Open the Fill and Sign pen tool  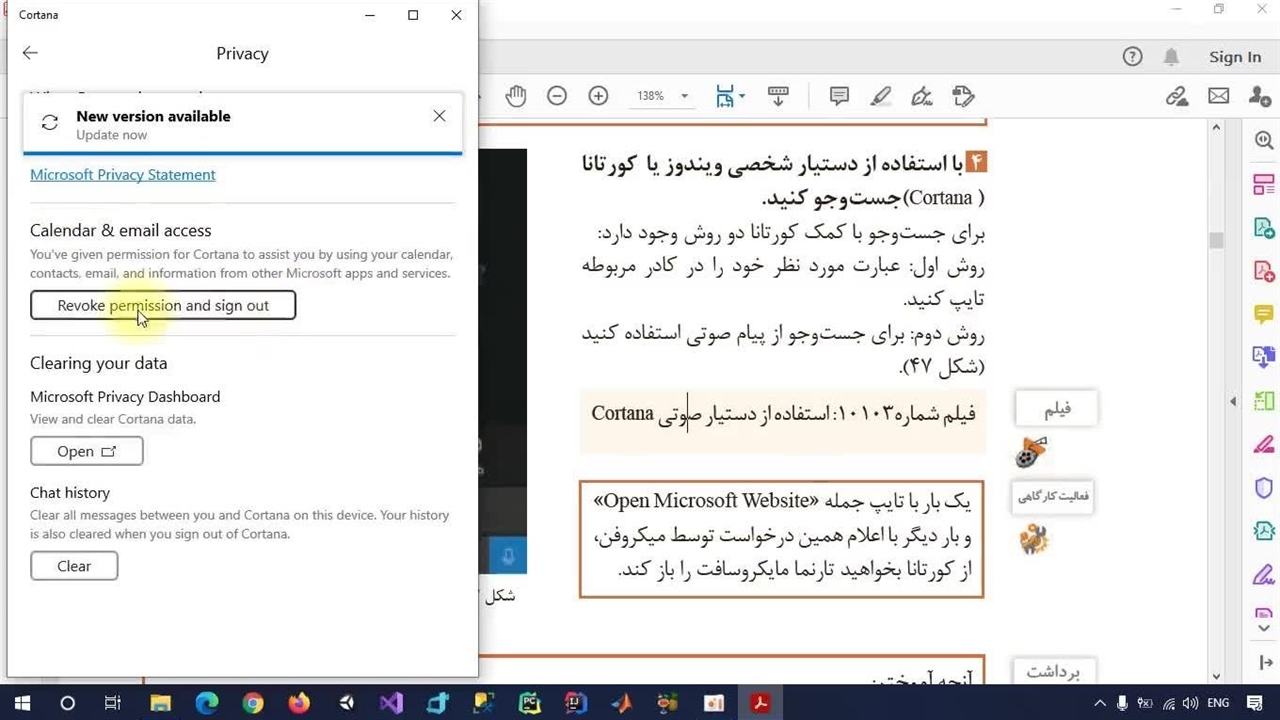[922, 96]
